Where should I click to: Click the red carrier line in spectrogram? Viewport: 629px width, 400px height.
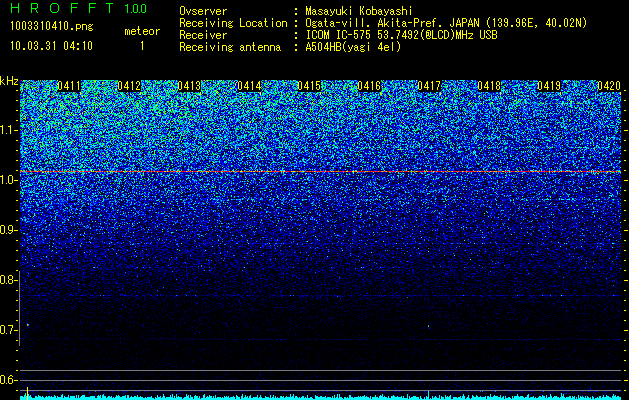coord(321,172)
